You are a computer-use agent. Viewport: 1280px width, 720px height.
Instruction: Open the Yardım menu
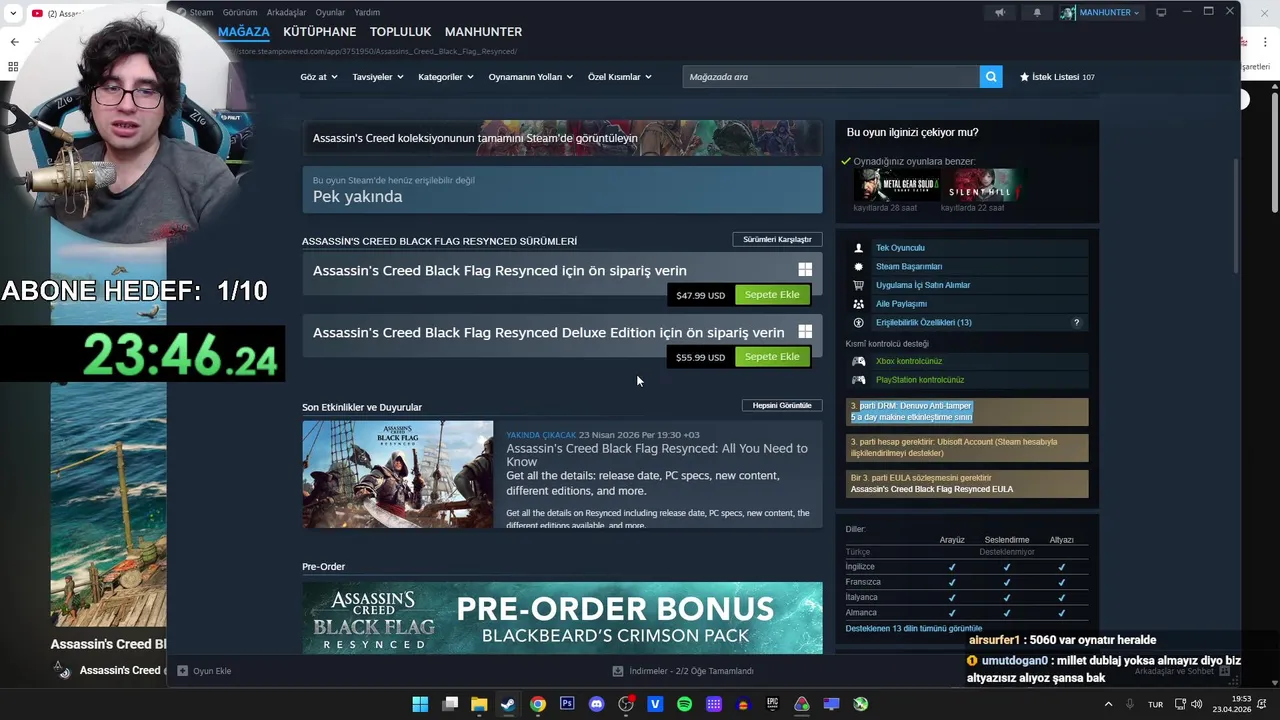point(367,13)
